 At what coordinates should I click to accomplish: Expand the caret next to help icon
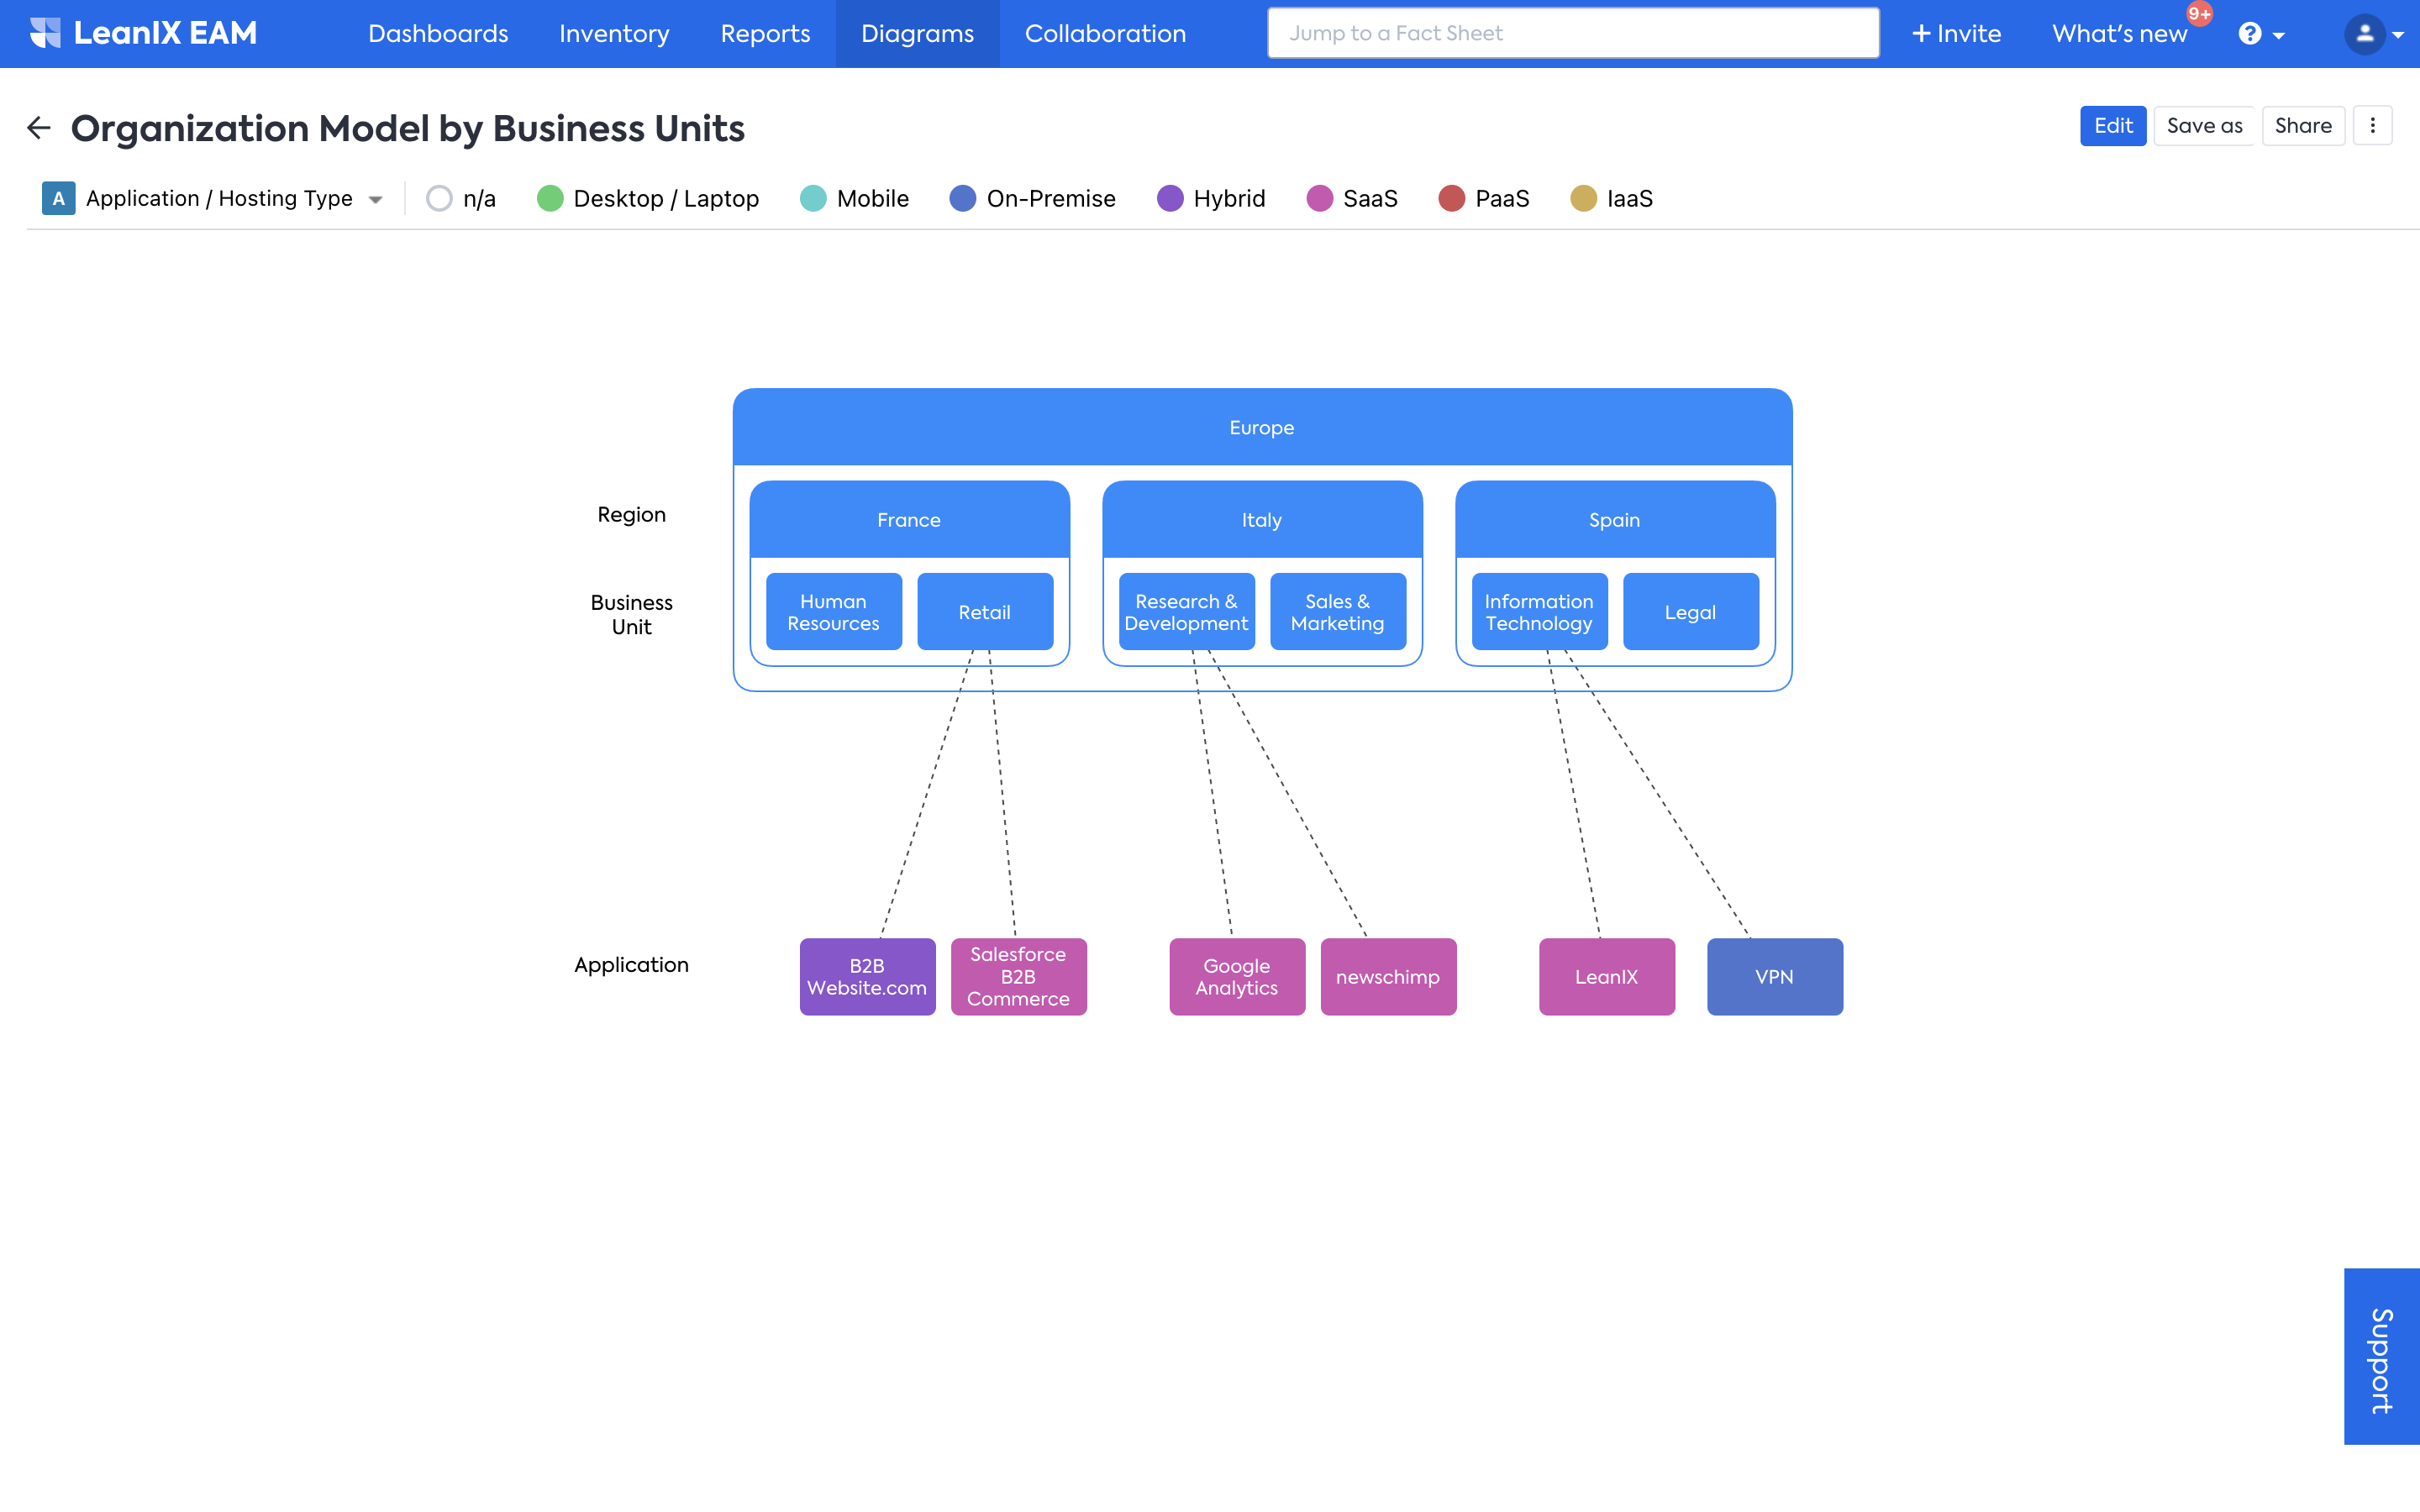[x=2279, y=35]
